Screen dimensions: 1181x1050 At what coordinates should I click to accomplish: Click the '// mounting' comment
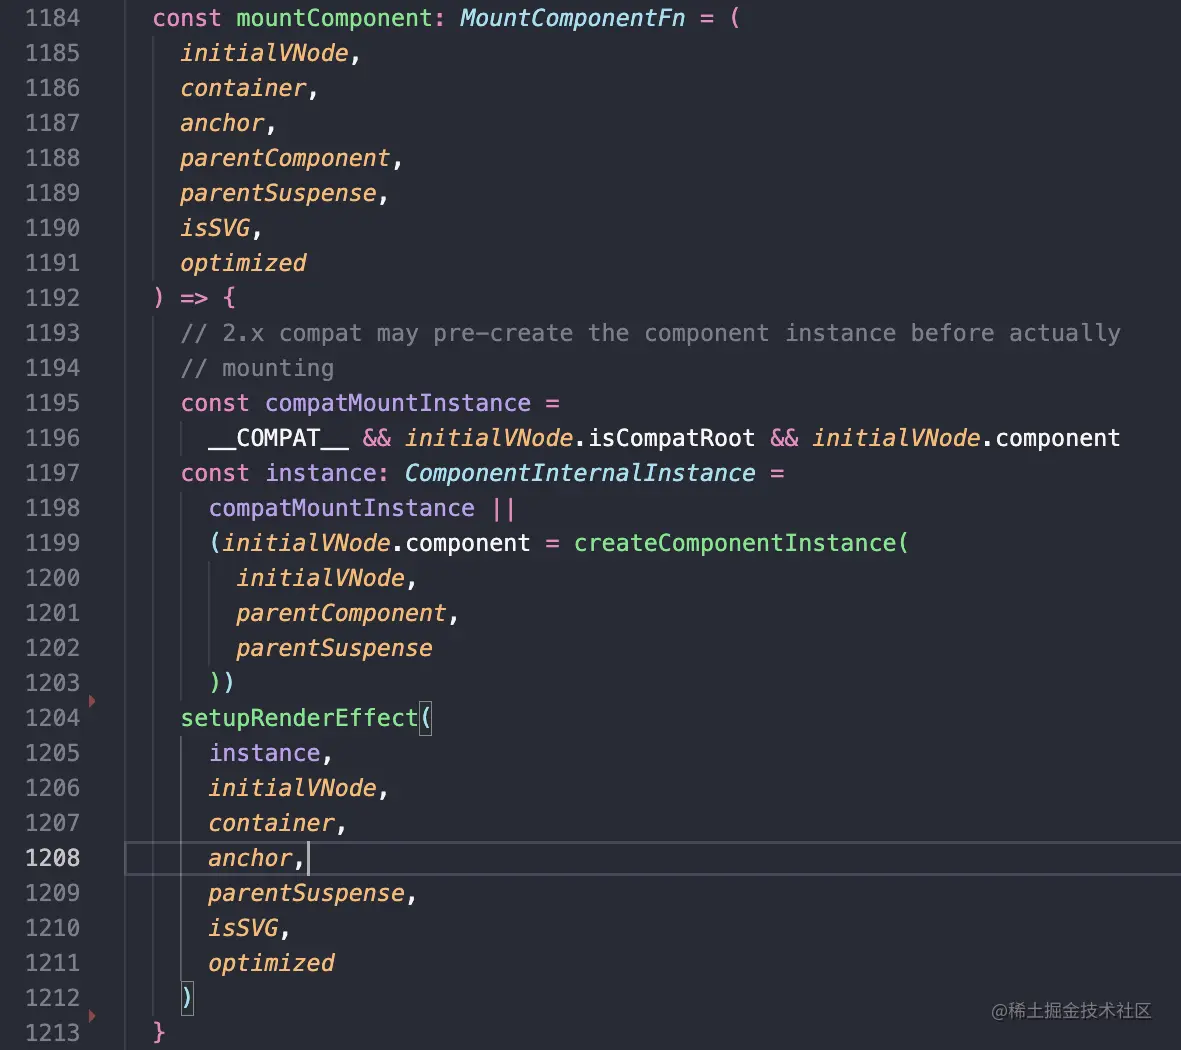tap(257, 368)
